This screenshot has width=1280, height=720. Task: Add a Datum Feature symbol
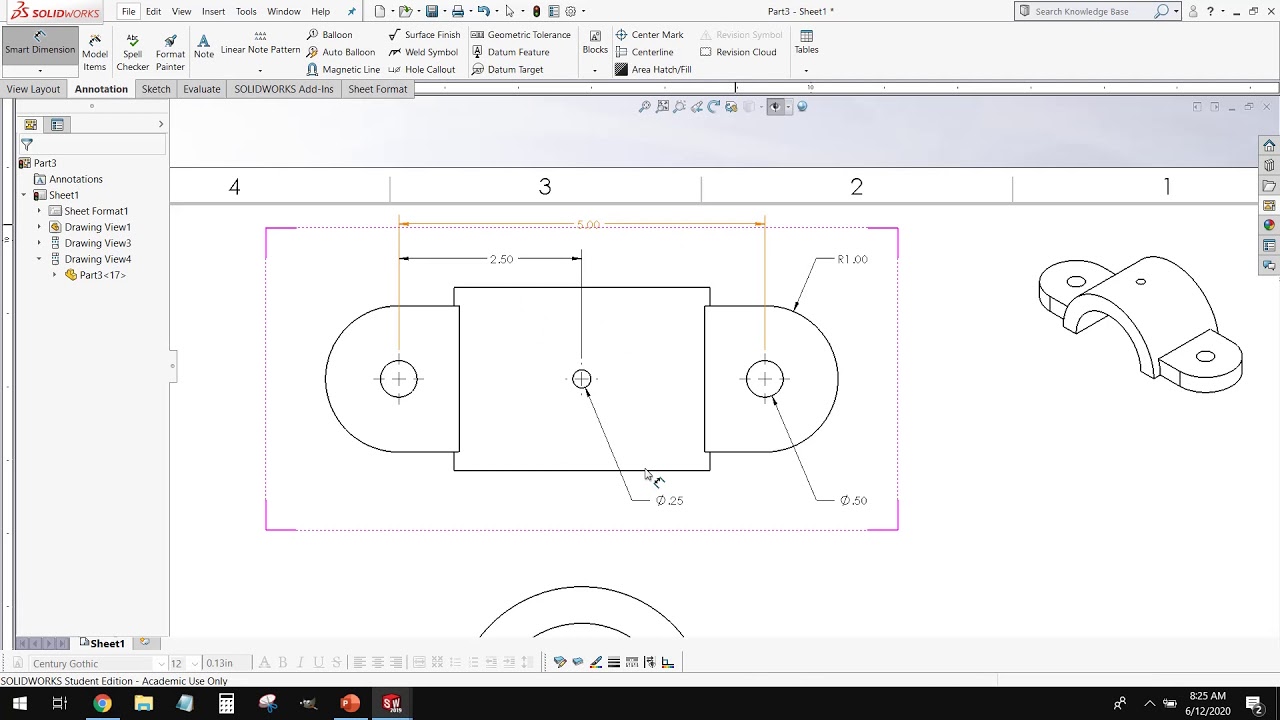[510, 52]
